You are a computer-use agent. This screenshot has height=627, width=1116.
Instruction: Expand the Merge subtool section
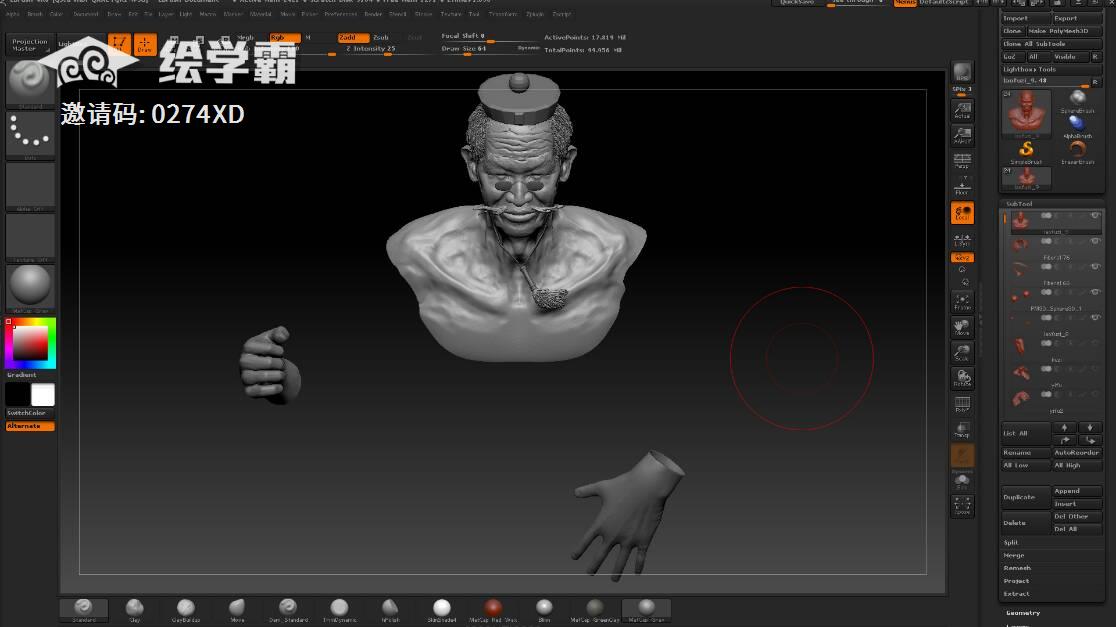pos(1014,555)
